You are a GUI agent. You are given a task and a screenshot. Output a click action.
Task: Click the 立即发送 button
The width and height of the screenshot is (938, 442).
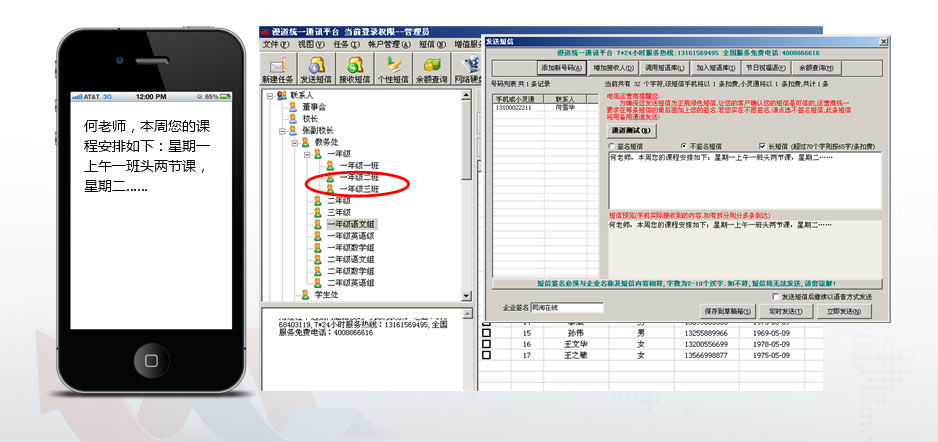(x=848, y=311)
